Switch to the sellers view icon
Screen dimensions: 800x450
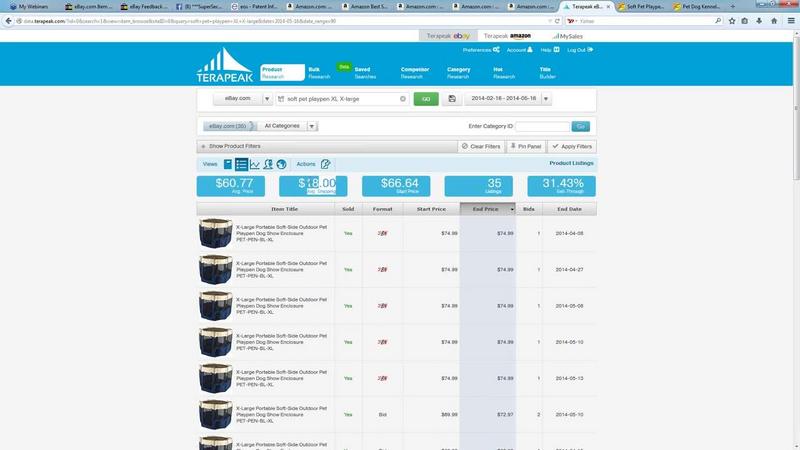coord(268,164)
